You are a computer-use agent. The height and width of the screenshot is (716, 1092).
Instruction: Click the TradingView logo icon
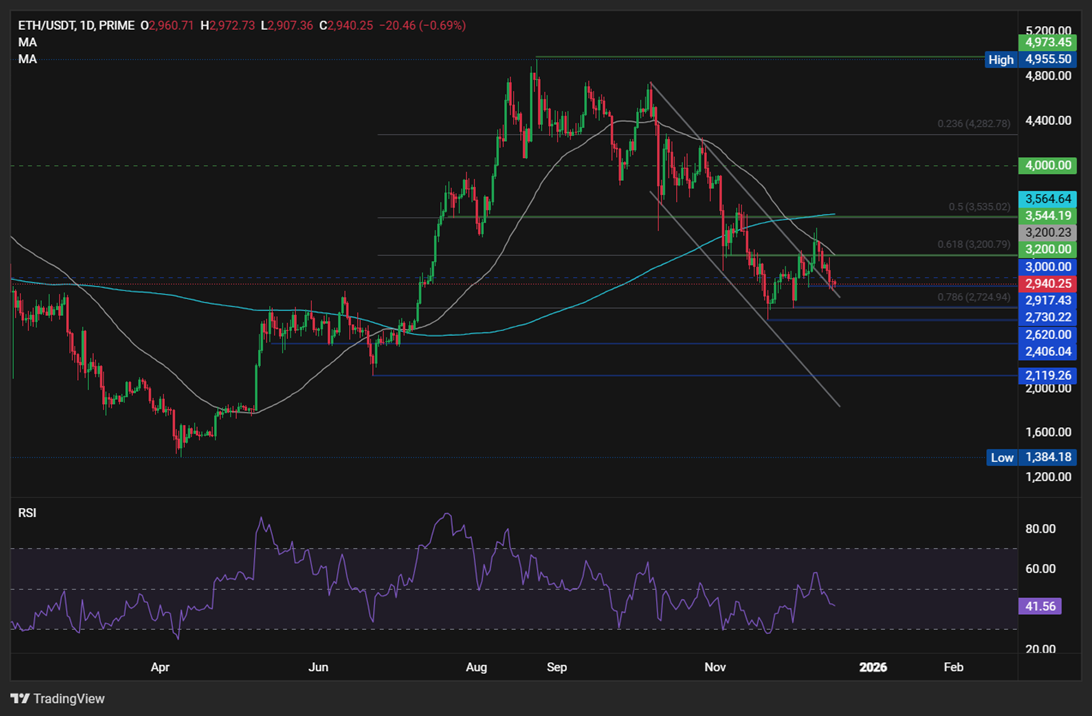(x=20, y=698)
